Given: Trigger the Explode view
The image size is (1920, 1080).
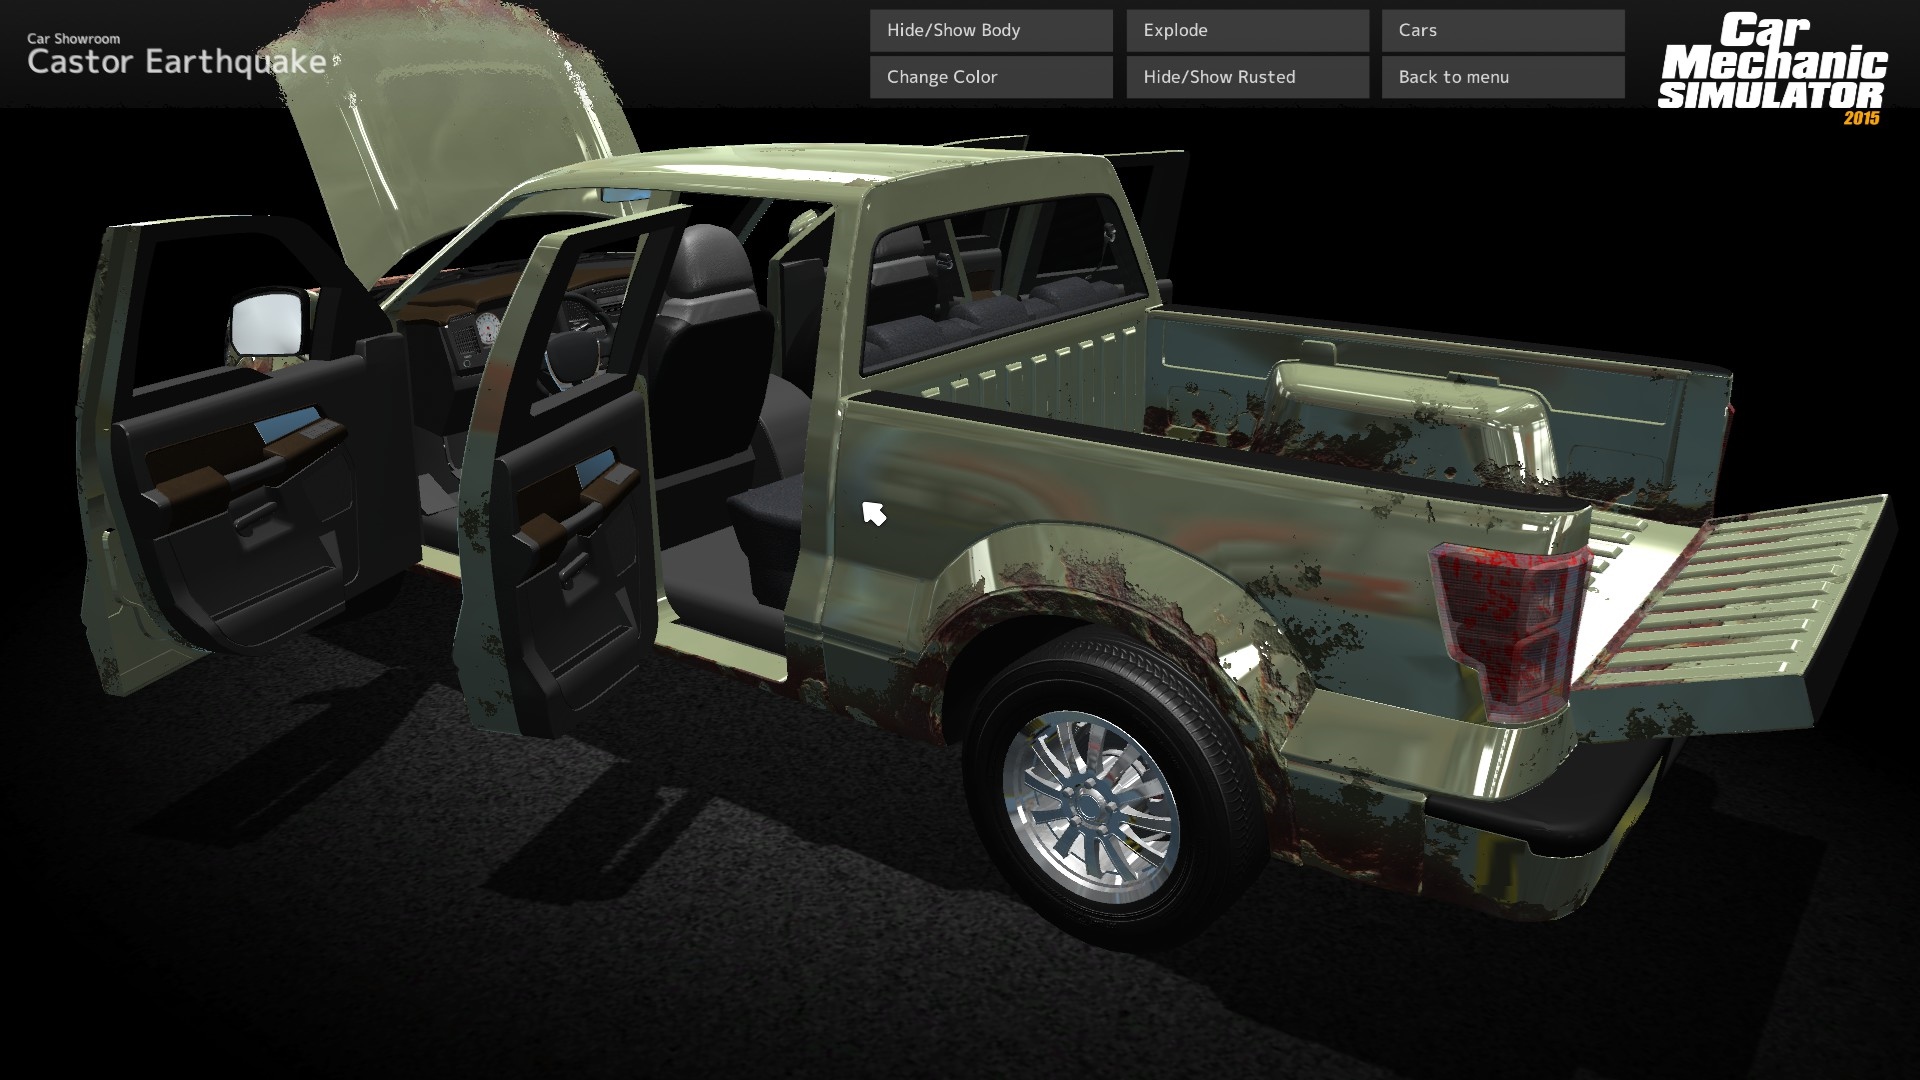Looking at the screenshot, I should point(1246,30).
